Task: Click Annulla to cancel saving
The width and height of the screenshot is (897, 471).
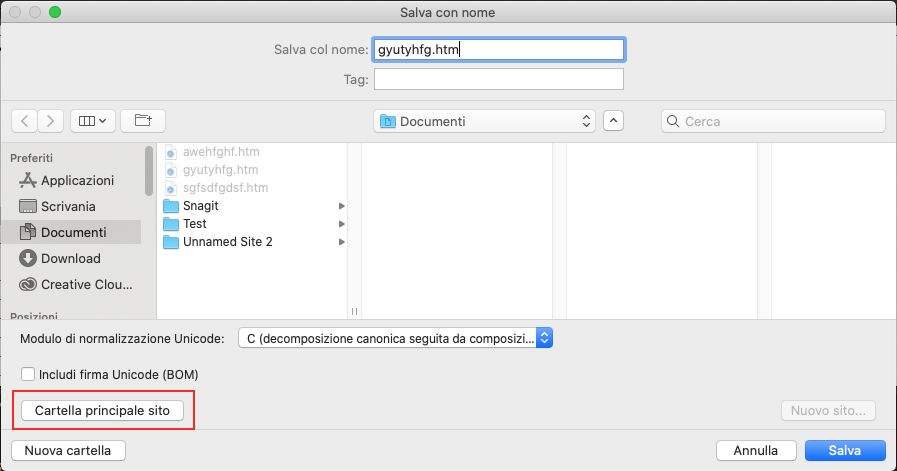Action: click(x=755, y=450)
